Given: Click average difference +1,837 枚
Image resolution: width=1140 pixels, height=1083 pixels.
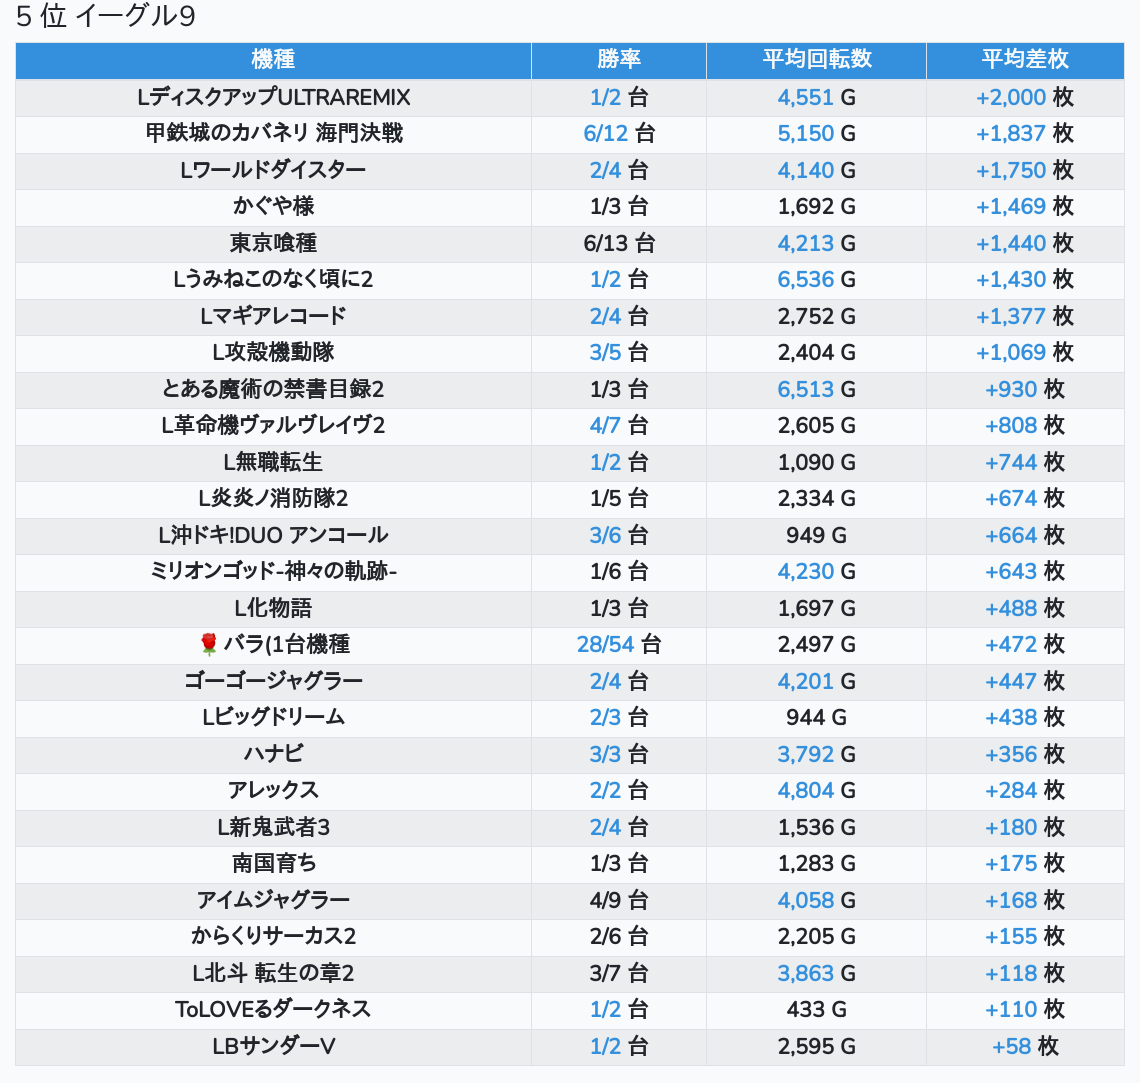Looking at the screenshot, I should tap(1025, 134).
